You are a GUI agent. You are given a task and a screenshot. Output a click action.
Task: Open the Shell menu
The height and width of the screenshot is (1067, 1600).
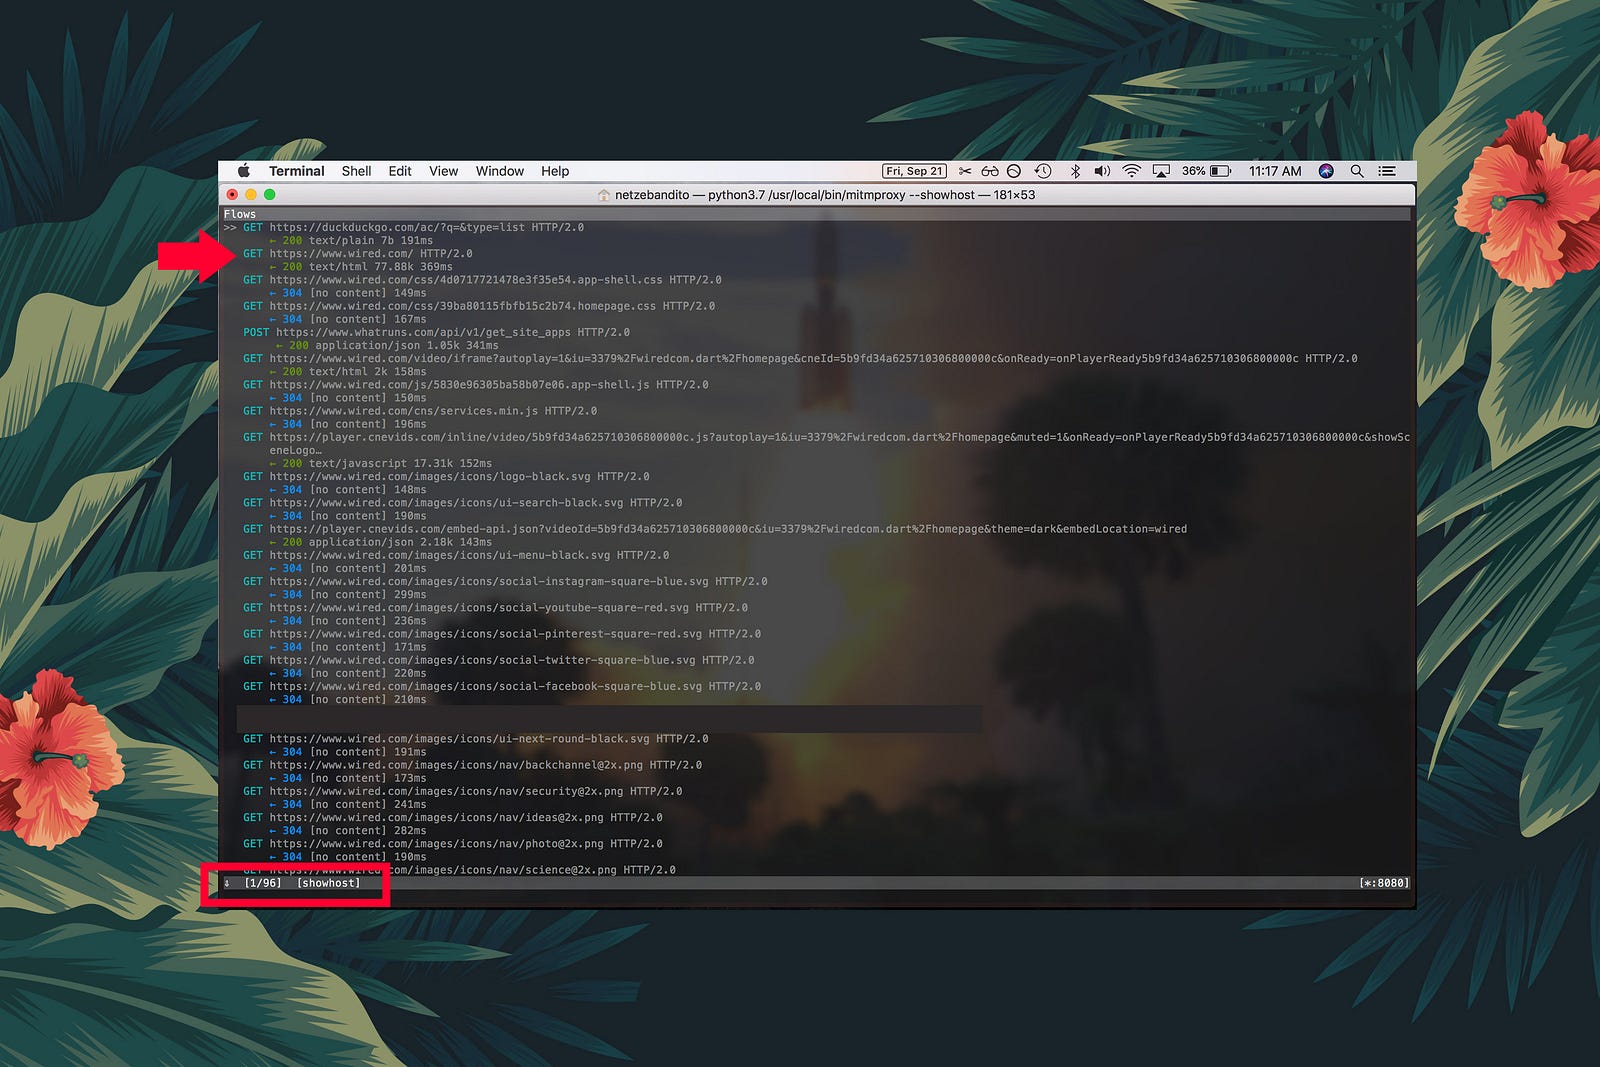356,171
